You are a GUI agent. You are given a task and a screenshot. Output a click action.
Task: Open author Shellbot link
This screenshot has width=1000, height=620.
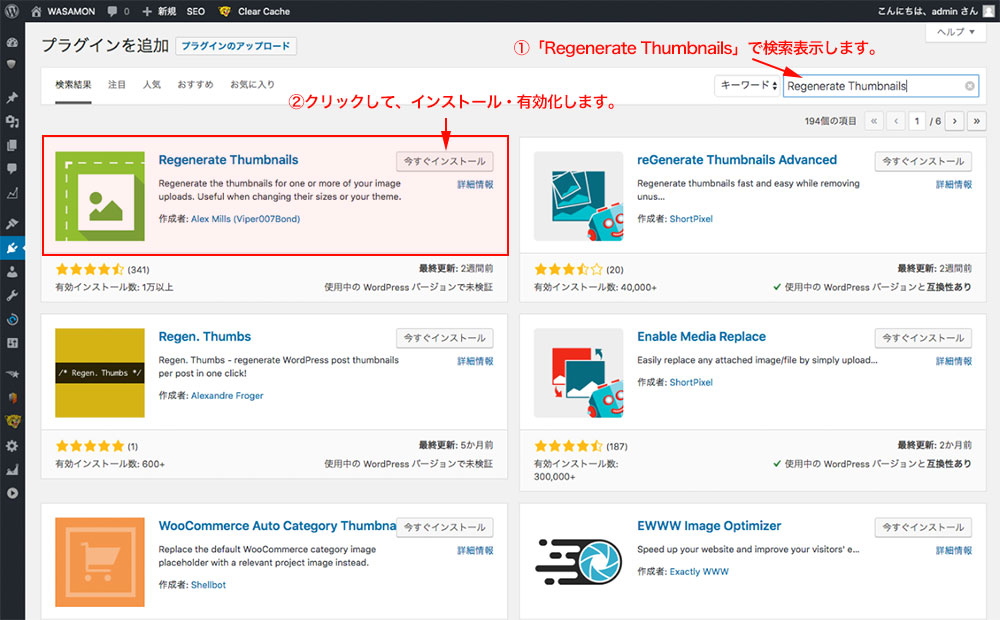tap(209, 585)
